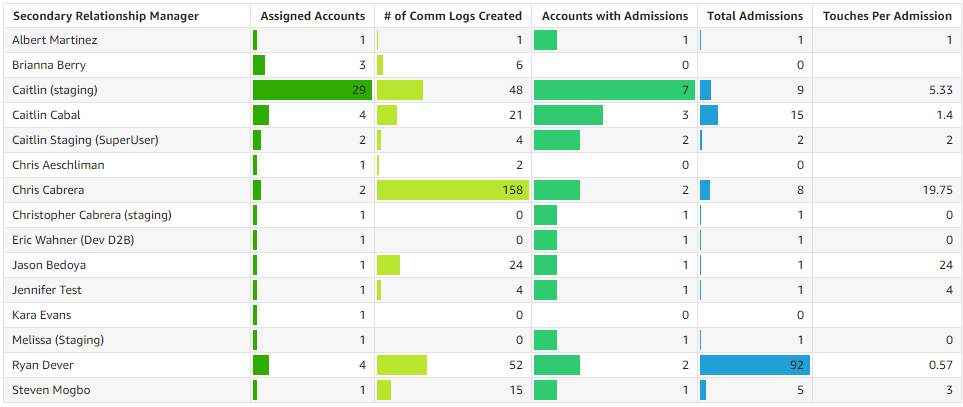
Task: Click Steven Mogbo's name cell
Action: pos(51,390)
